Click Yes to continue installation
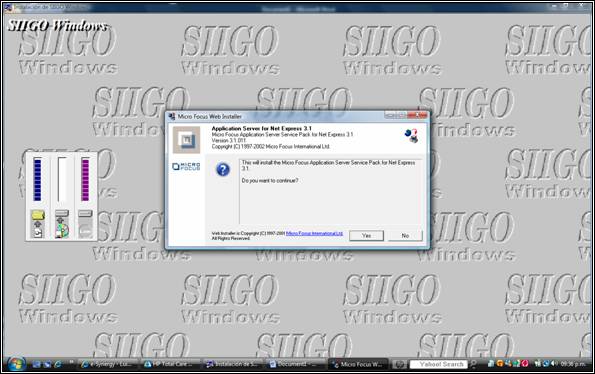This screenshot has width=595, height=374. point(366,236)
